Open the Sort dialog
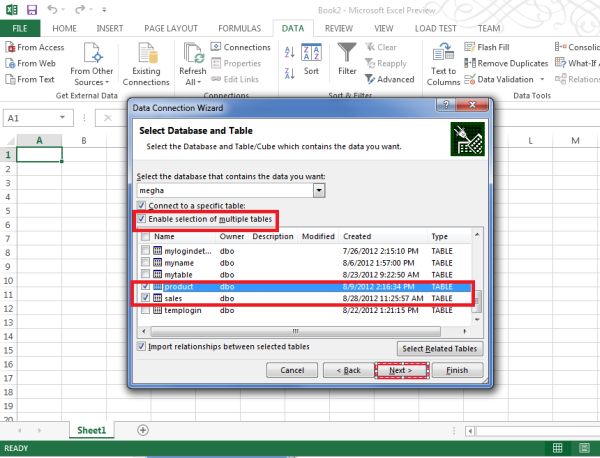 (x=311, y=60)
